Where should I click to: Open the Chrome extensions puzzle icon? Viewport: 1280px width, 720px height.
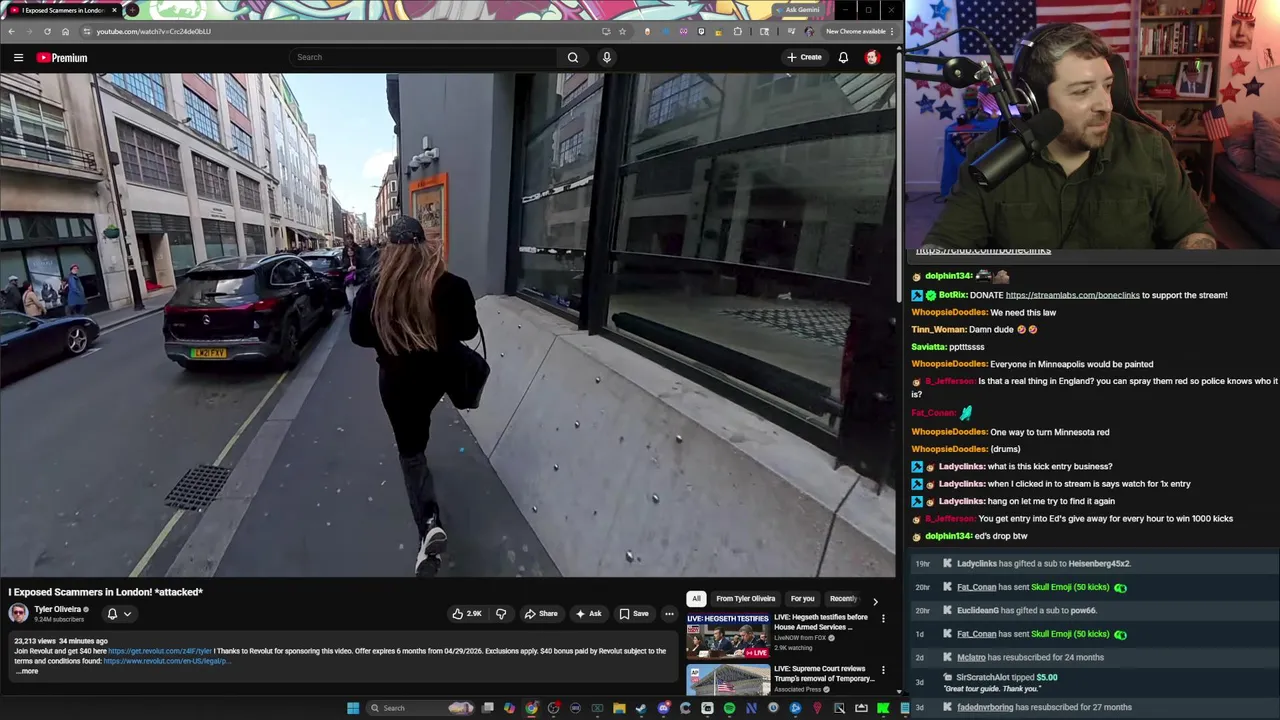(x=738, y=31)
